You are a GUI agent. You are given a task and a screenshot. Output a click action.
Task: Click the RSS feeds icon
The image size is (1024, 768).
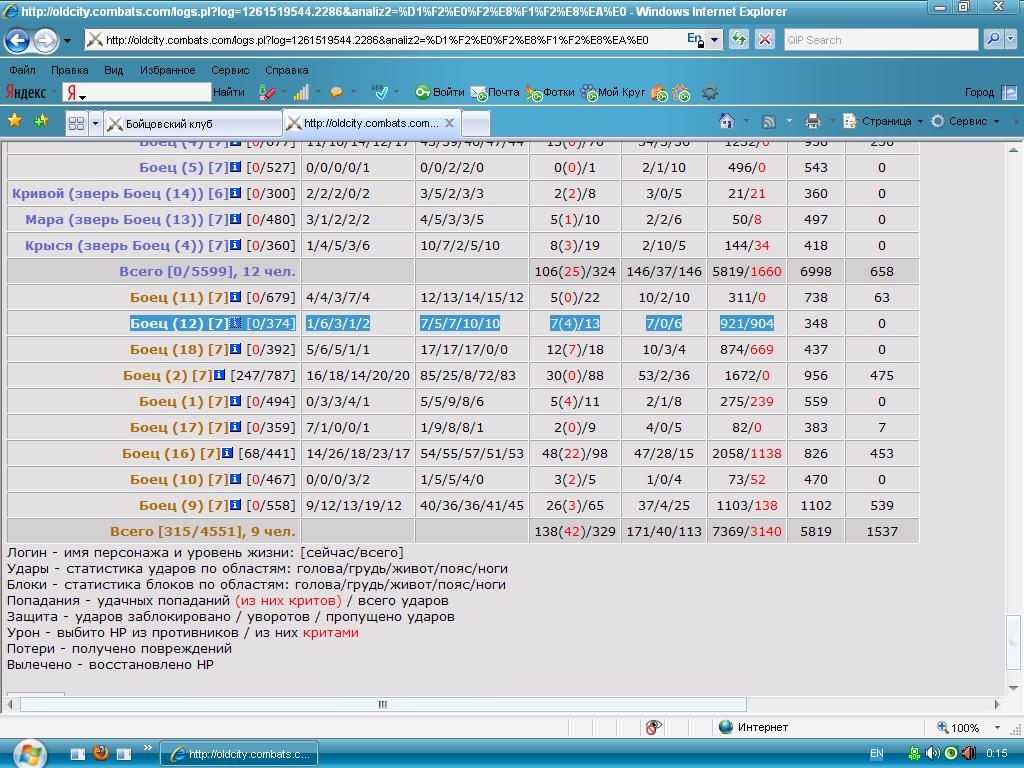(769, 121)
